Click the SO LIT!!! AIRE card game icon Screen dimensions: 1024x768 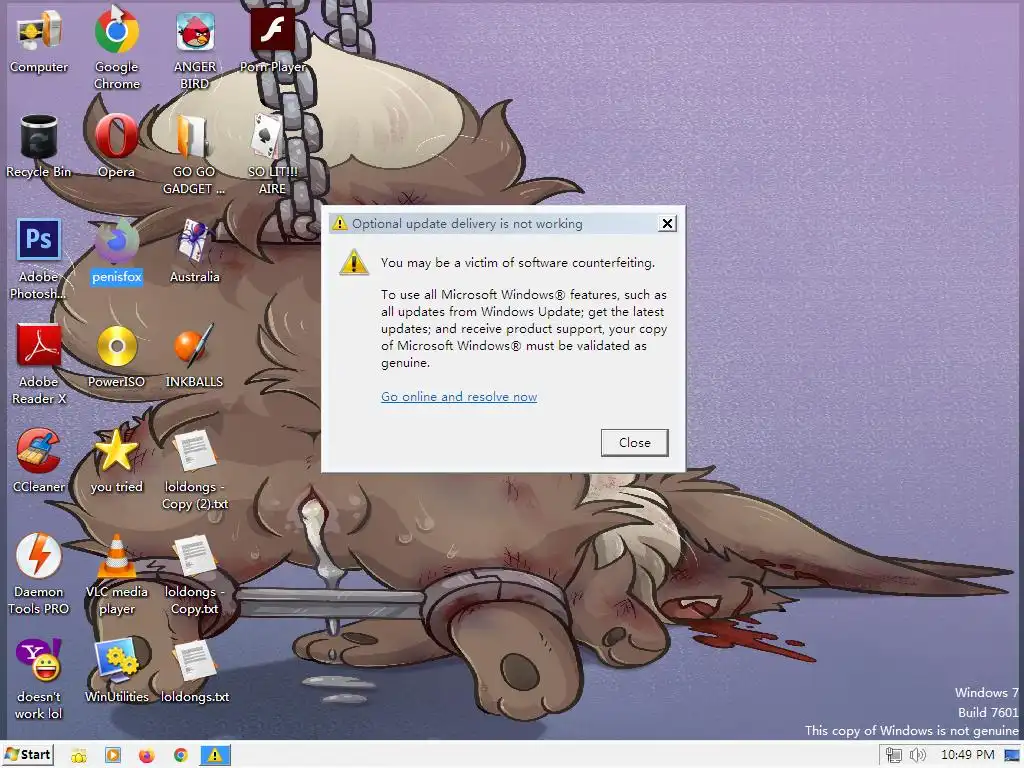pyautogui.click(x=272, y=155)
